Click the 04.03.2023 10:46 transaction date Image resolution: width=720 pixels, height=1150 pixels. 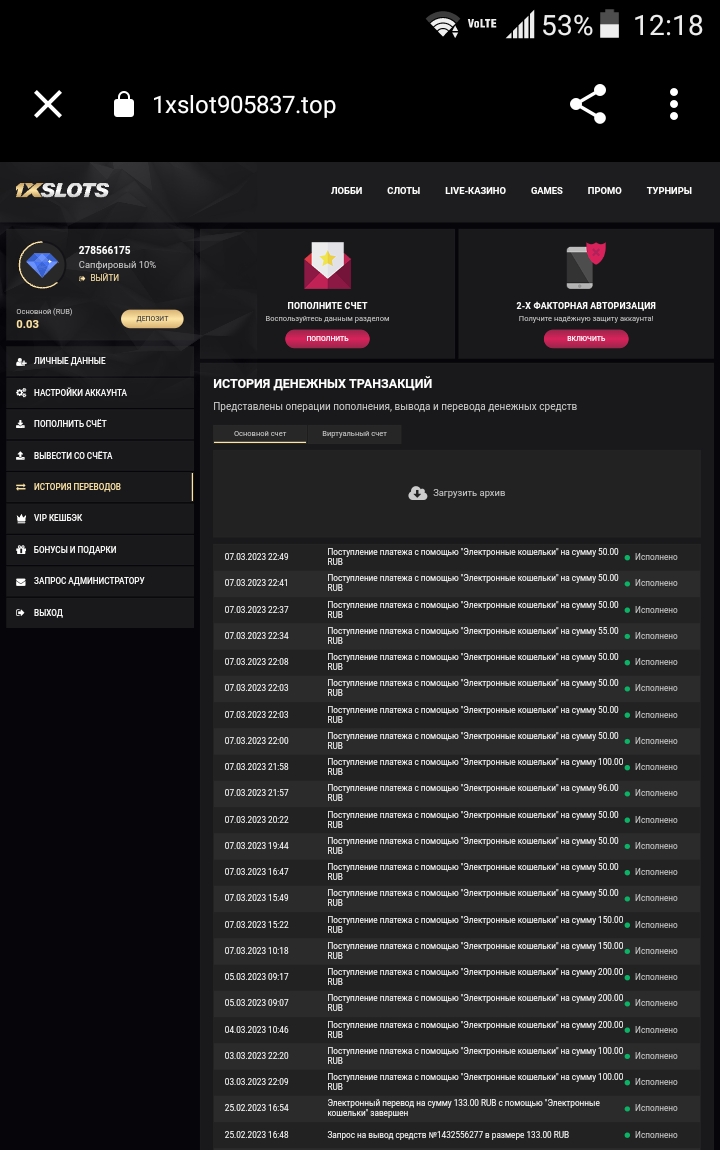(256, 1030)
